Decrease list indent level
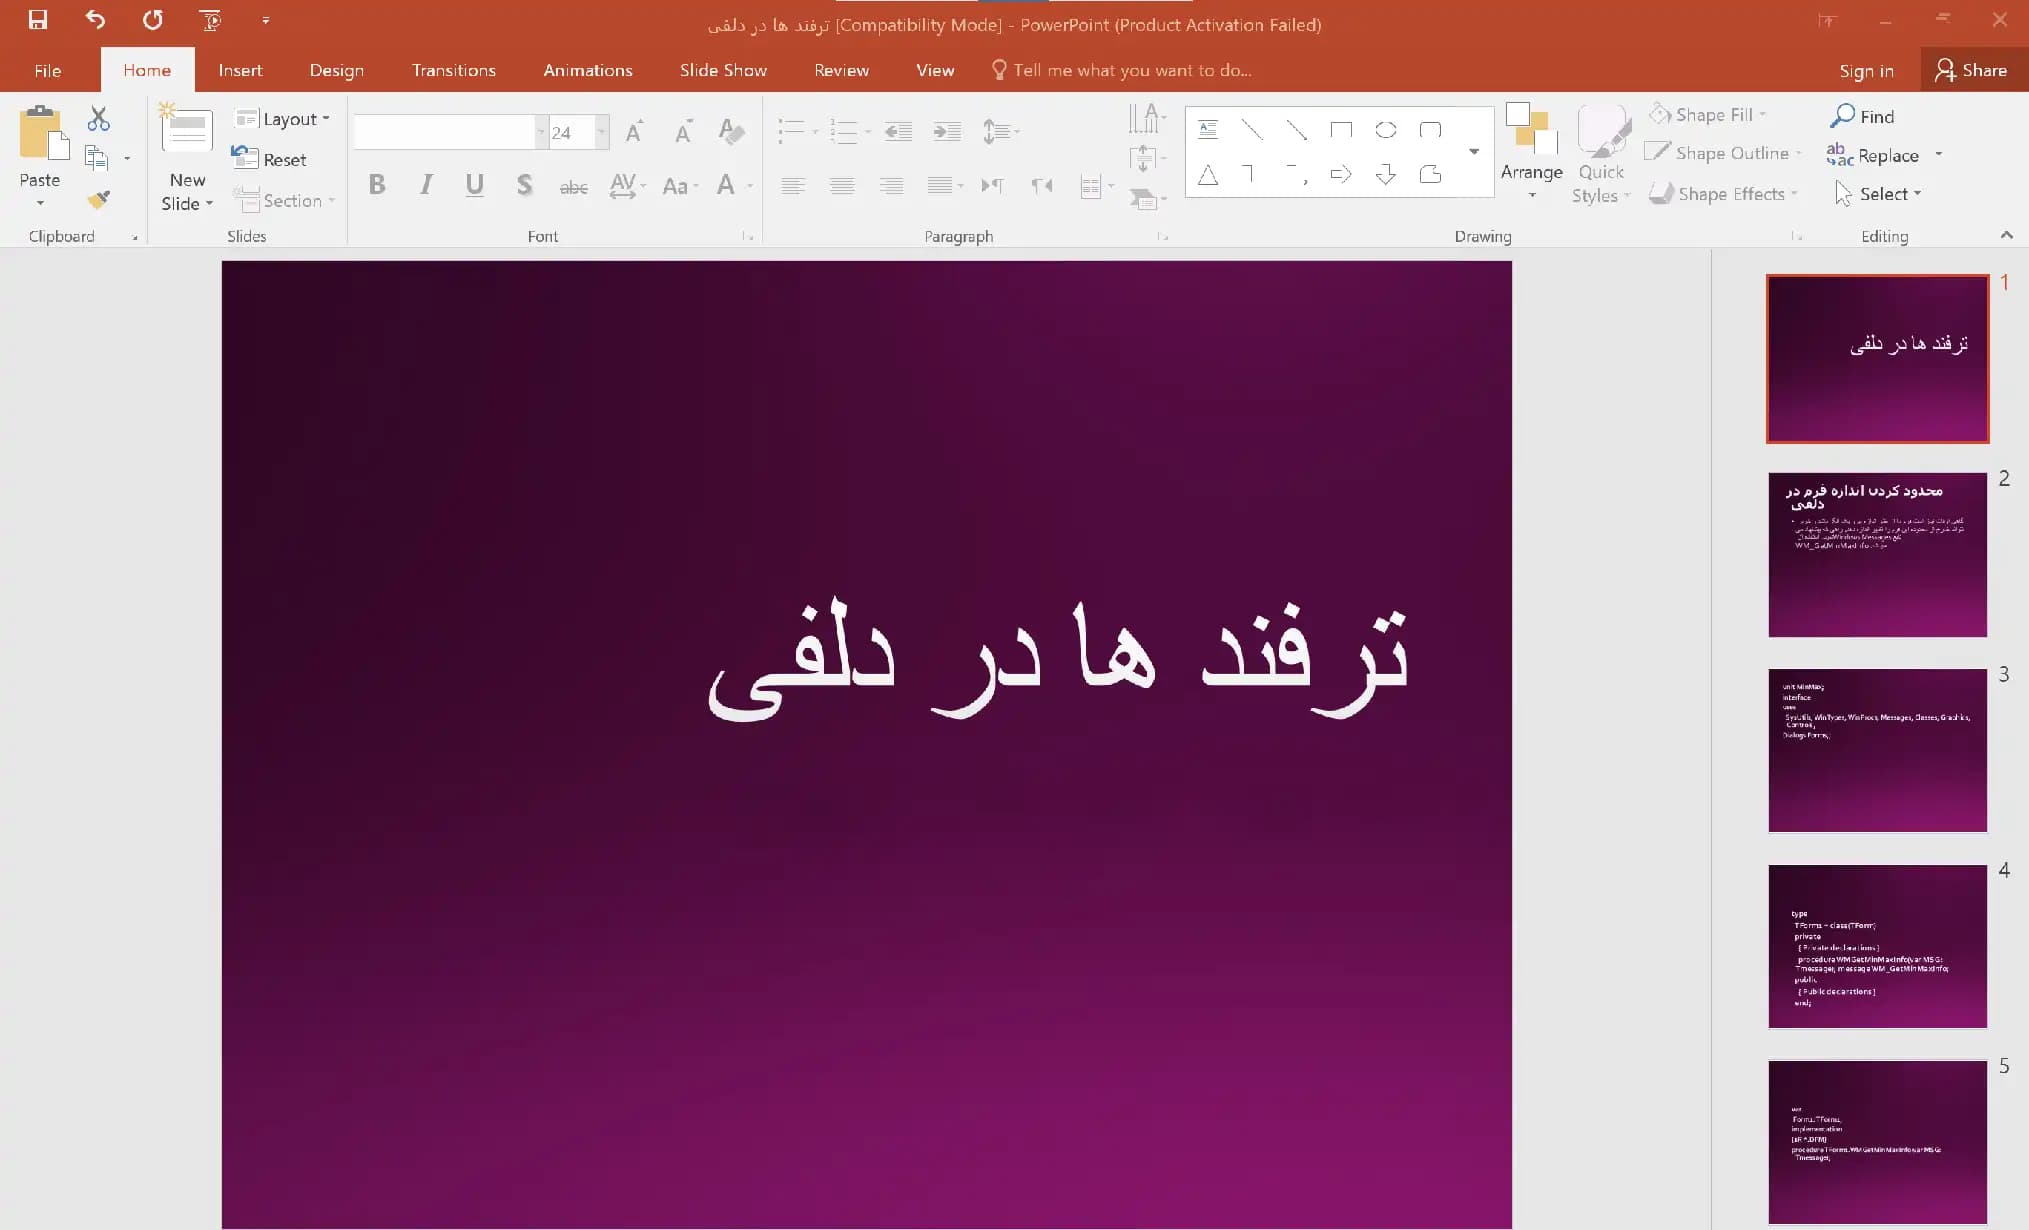 tap(898, 131)
